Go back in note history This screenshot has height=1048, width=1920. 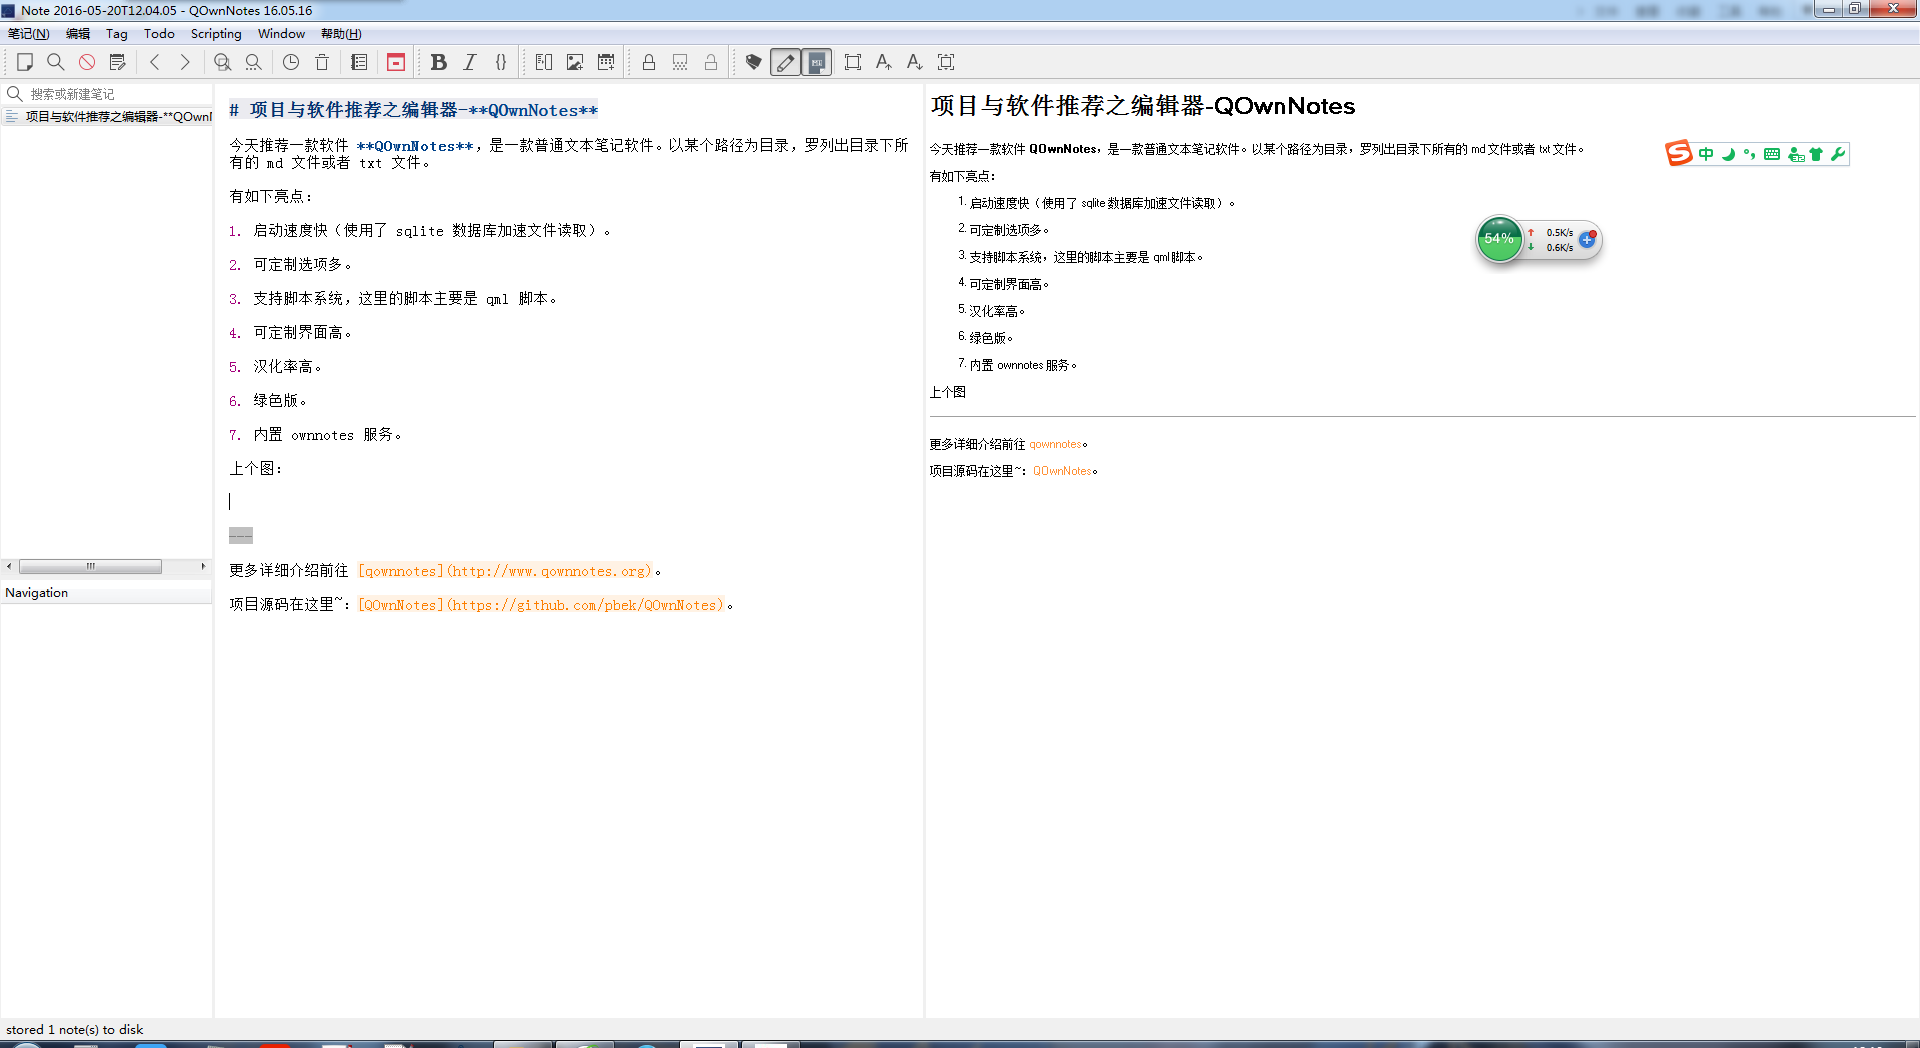tap(155, 62)
